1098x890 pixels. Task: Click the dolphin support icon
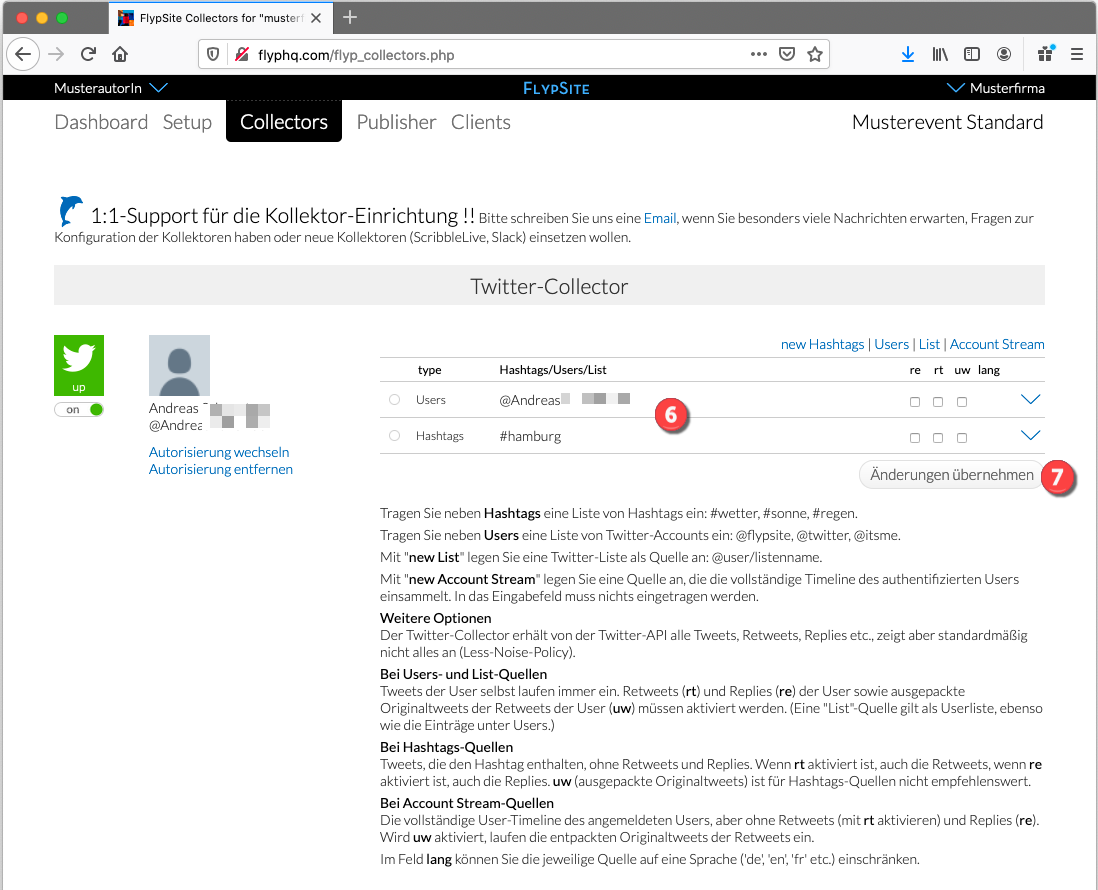[x=70, y=210]
